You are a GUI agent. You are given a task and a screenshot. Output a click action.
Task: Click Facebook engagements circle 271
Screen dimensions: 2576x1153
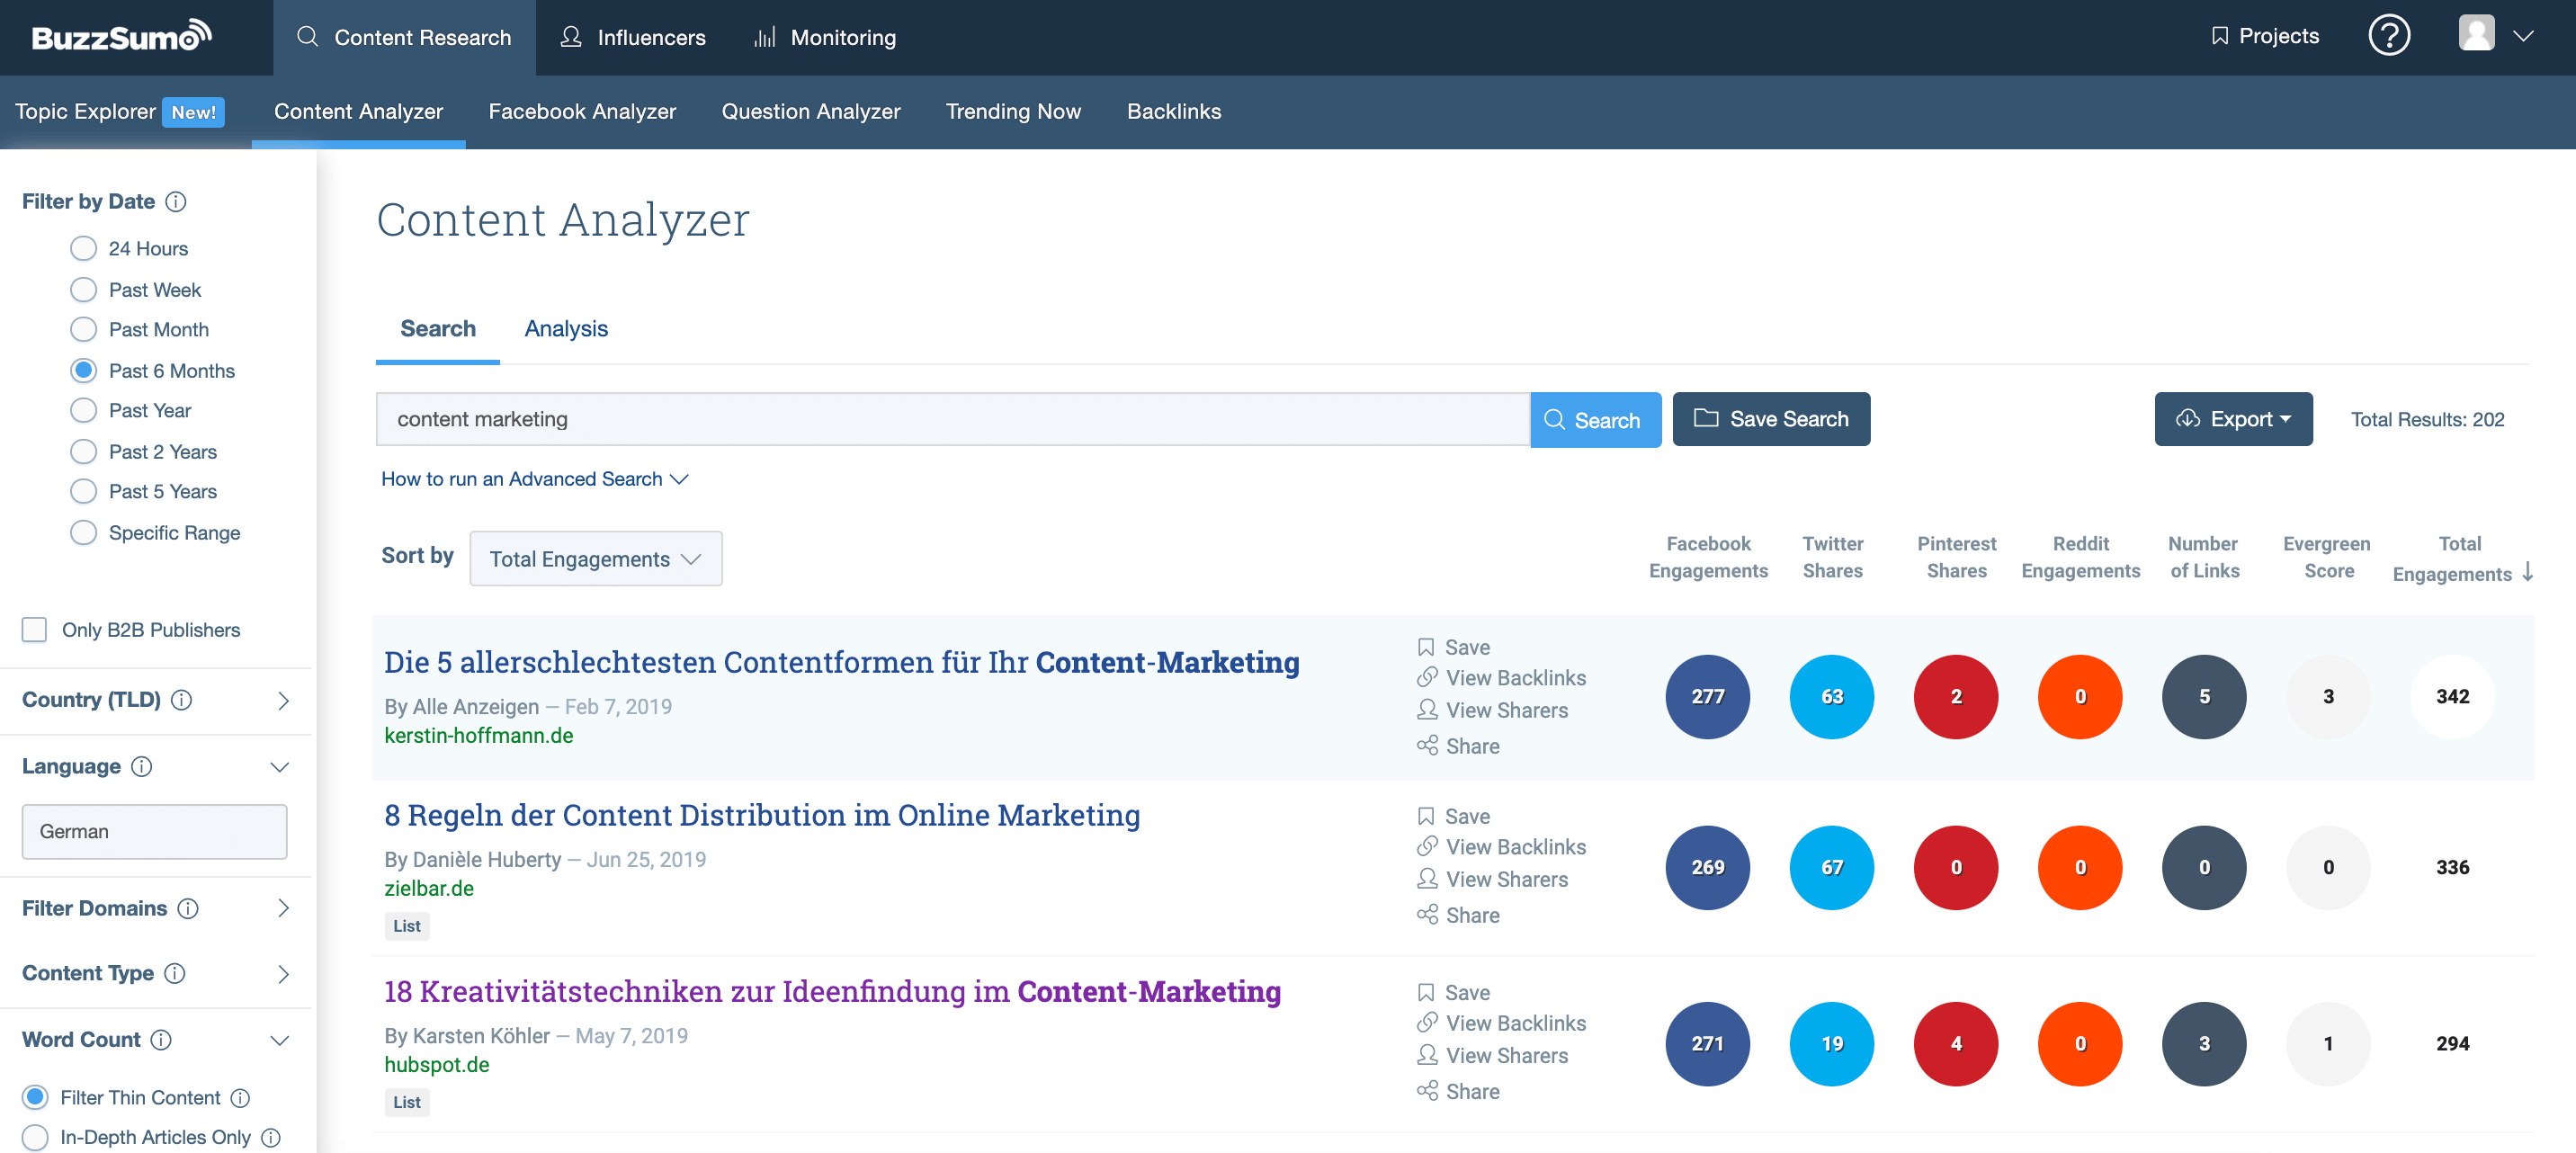point(1707,1044)
